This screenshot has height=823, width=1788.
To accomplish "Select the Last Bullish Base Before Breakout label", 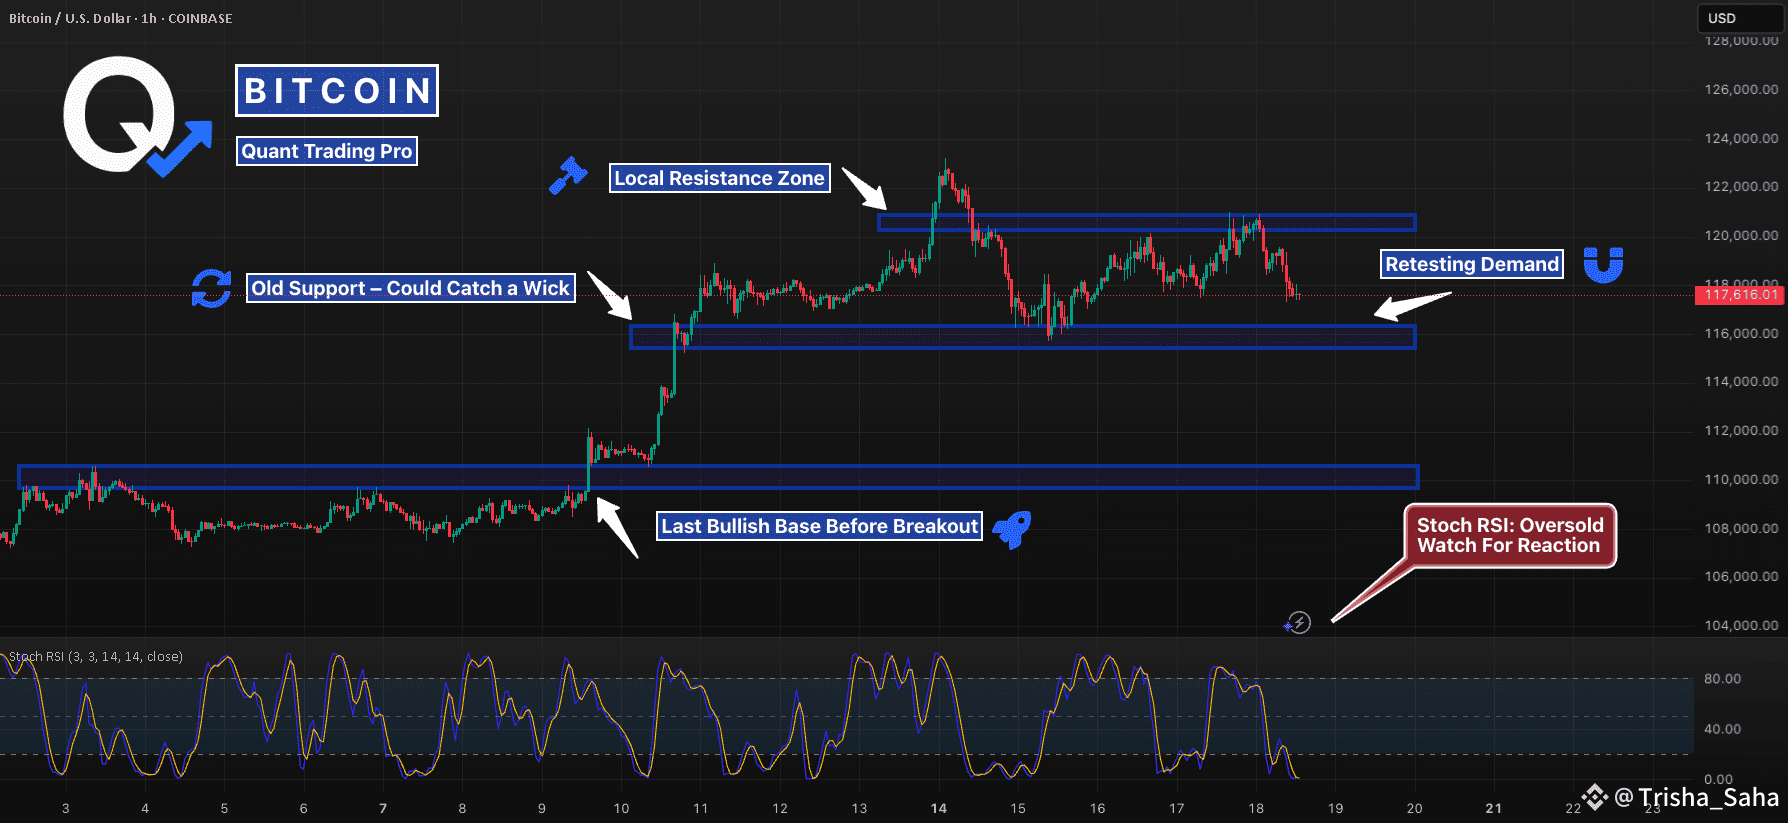I will 819,526.
